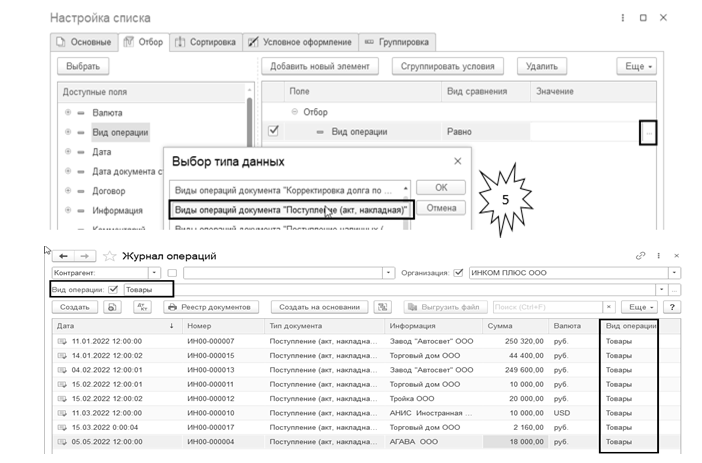Click the Создать button in the journal
Image resolution: width=702 pixels, height=463 pixels.
(x=75, y=307)
